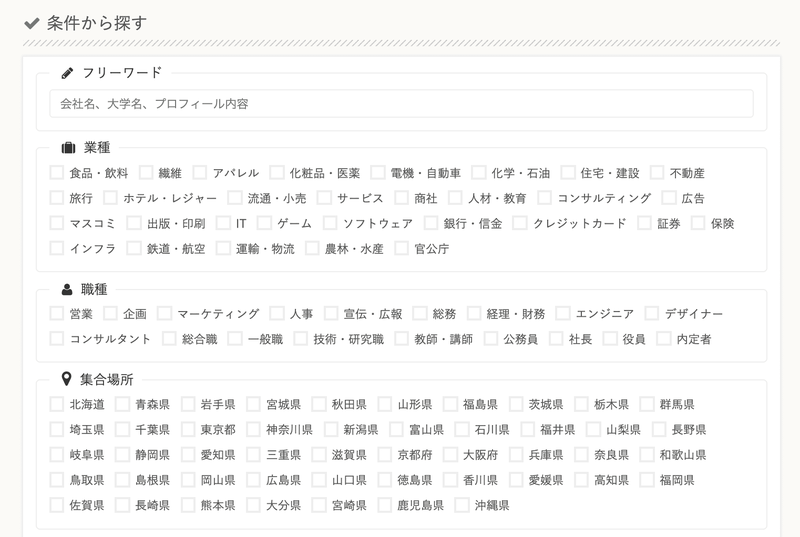Tick the マスコミ checkbox
Image resolution: width=800 pixels, height=537 pixels.
coord(57,223)
